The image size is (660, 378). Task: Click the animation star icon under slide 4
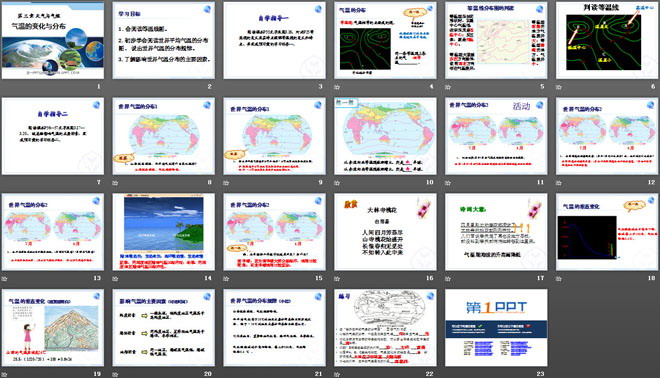pyautogui.click(x=337, y=87)
